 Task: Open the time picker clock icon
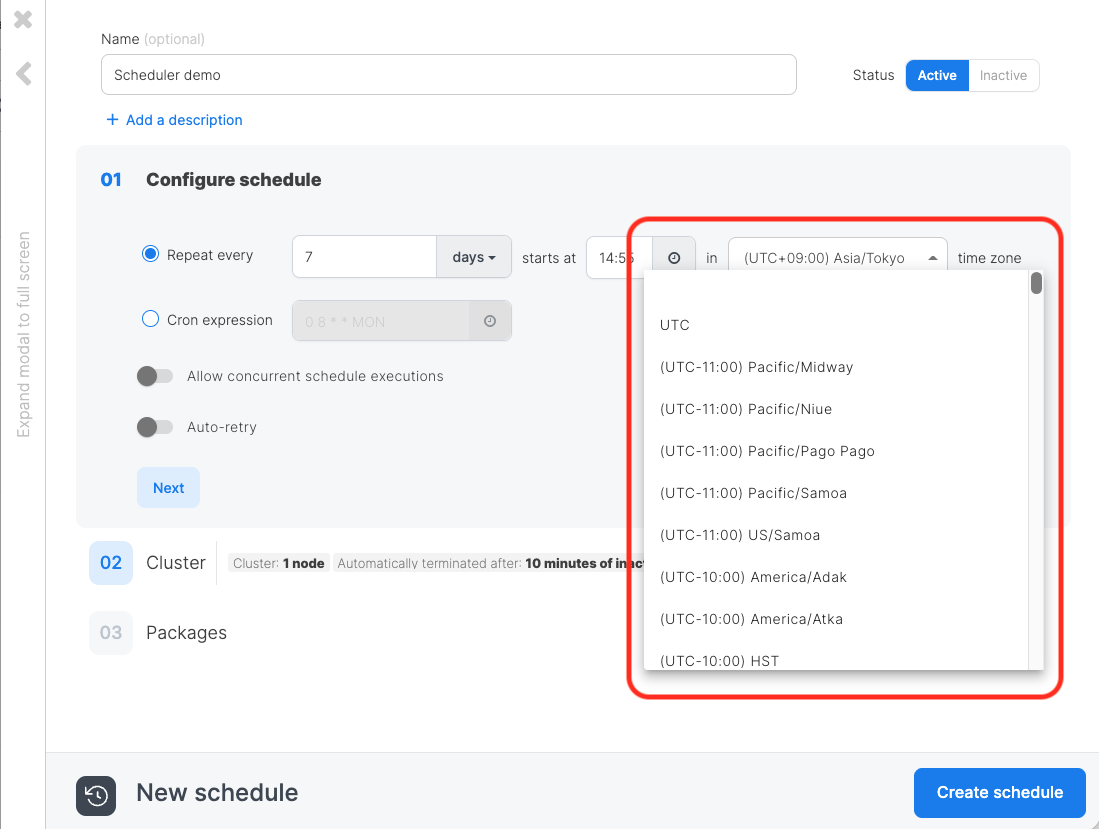674,257
